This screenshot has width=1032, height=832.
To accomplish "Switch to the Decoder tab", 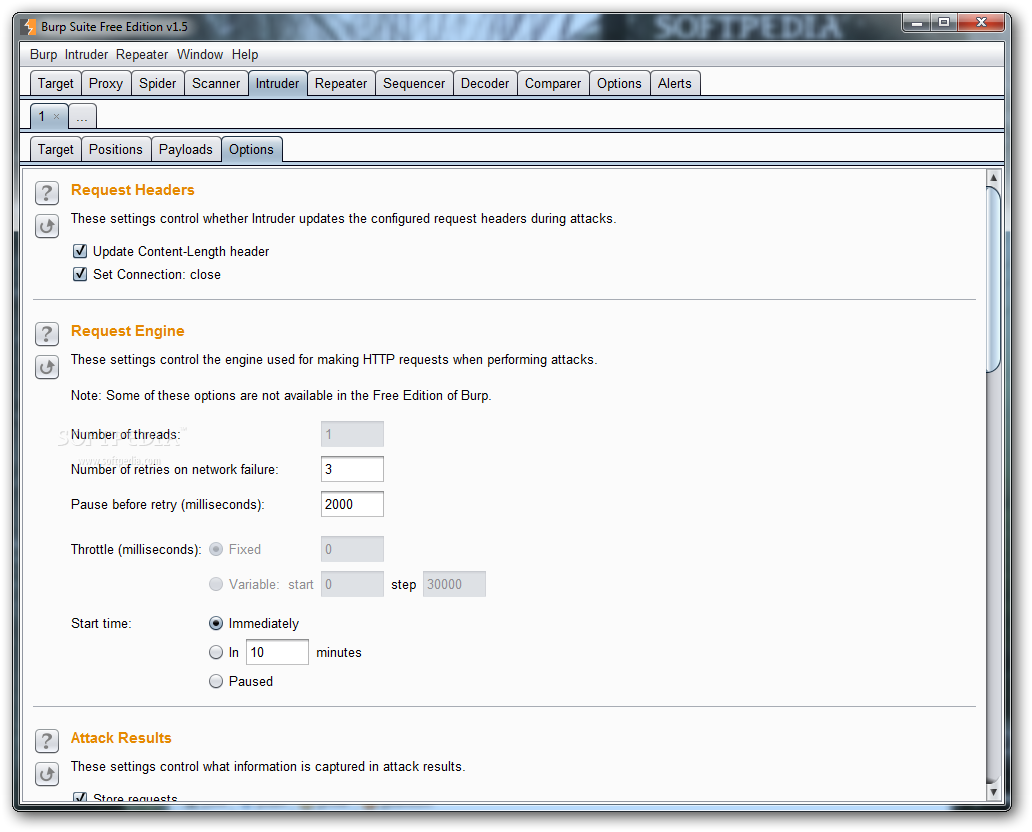I will pos(485,84).
